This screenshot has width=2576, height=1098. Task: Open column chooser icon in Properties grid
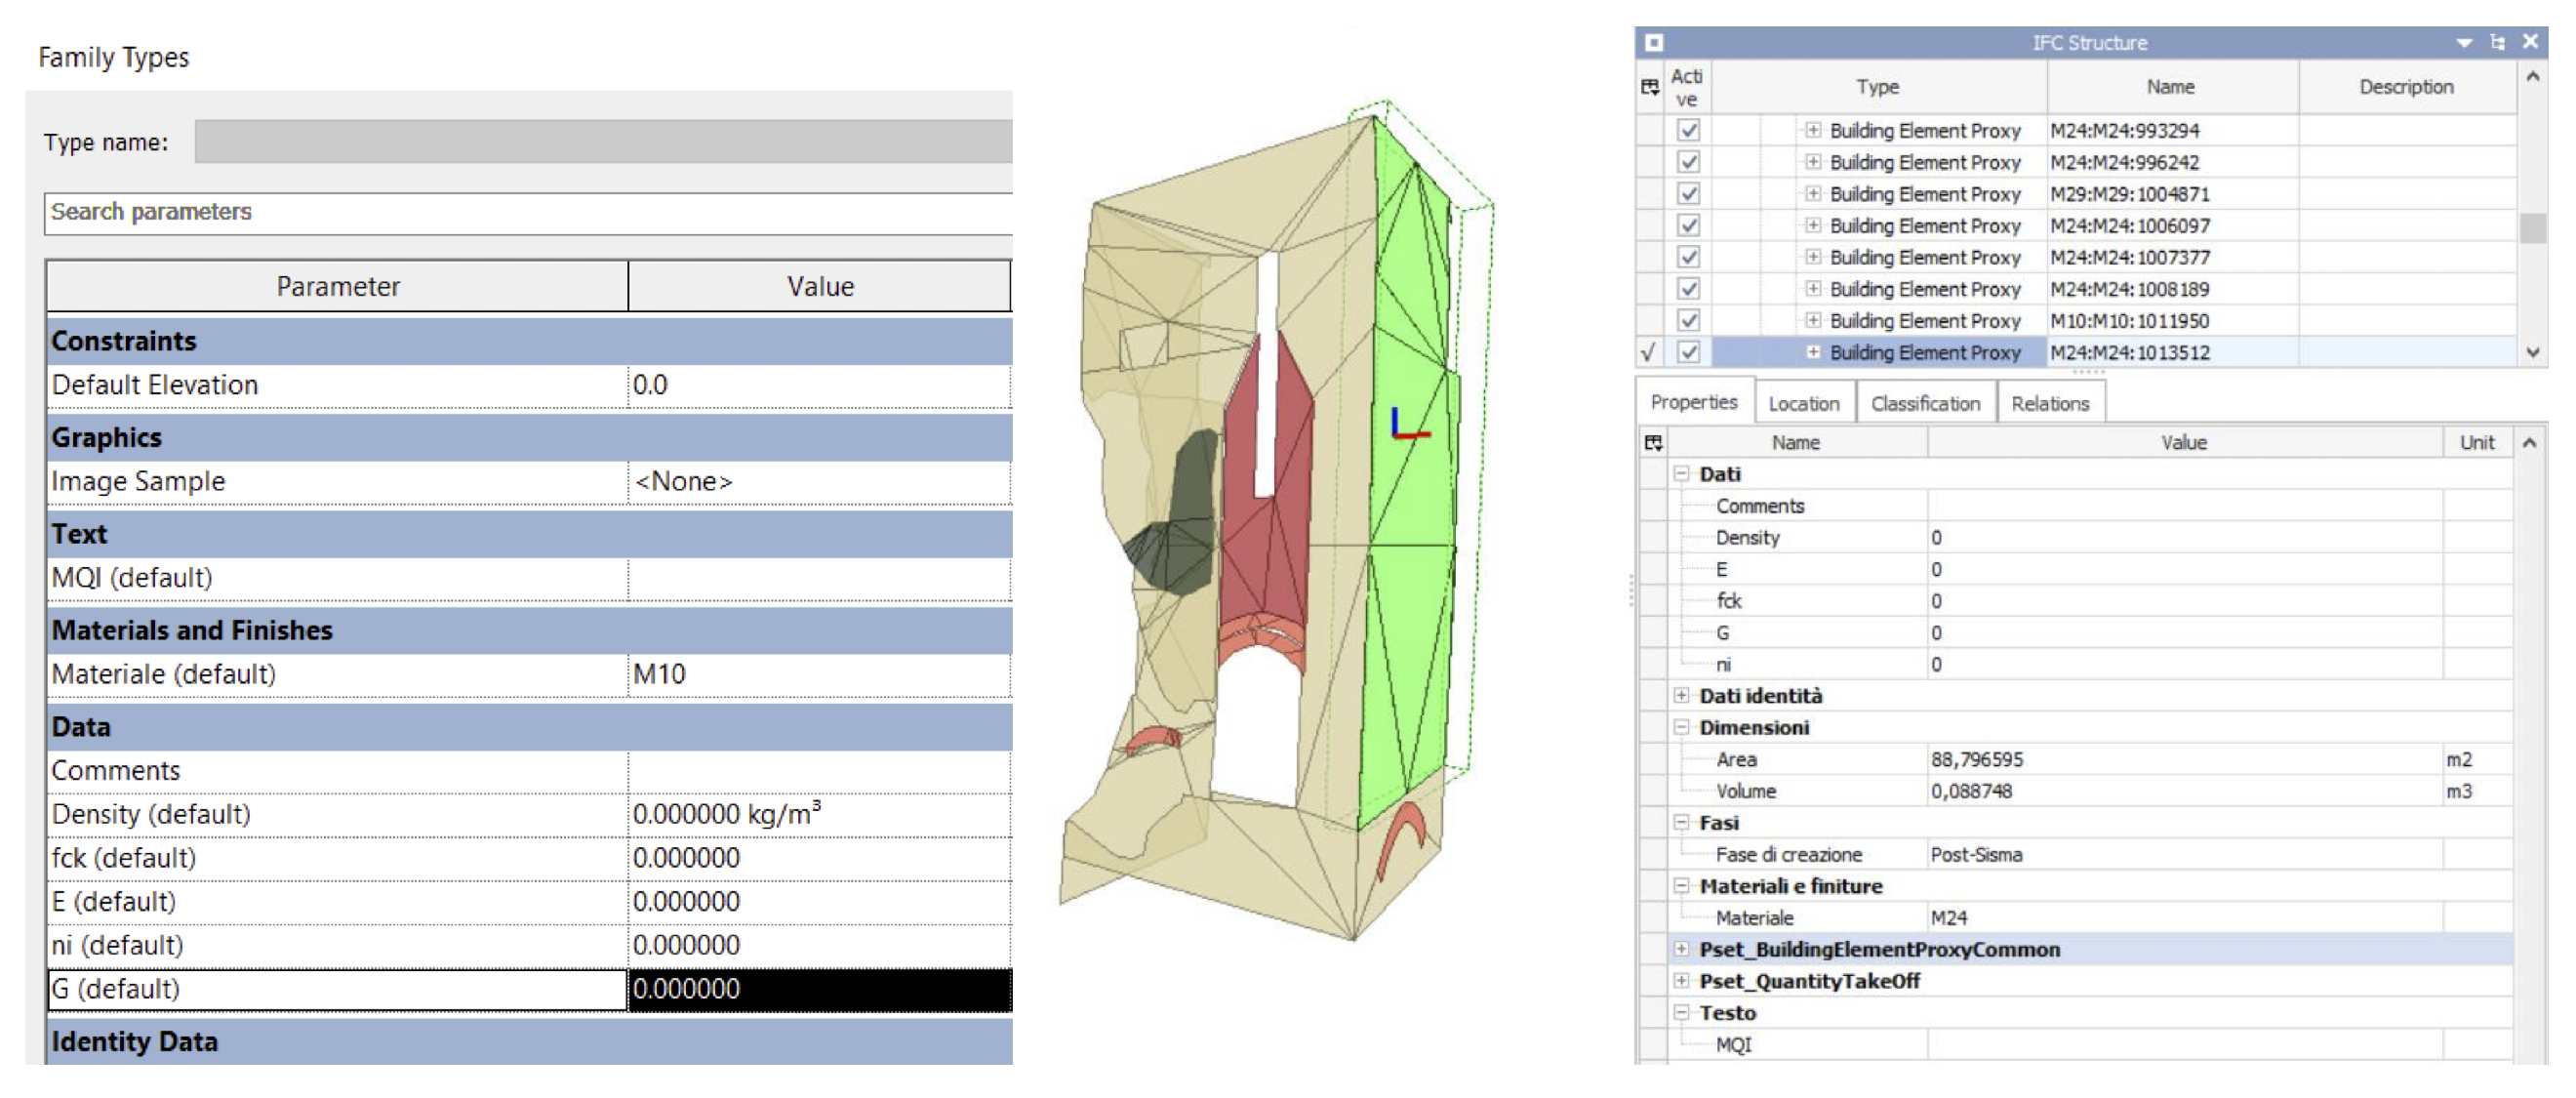coord(1653,442)
